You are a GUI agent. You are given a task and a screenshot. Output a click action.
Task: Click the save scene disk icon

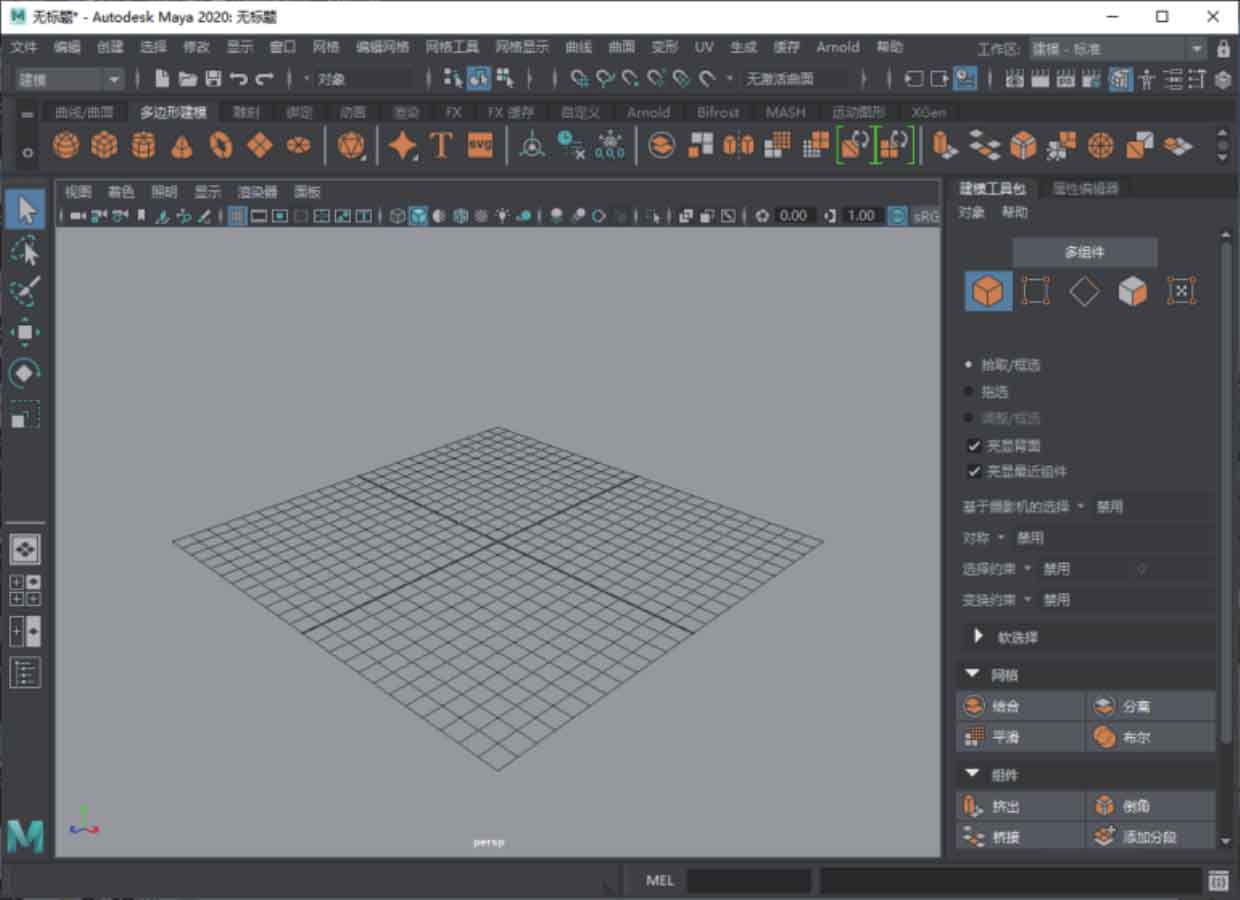[x=213, y=78]
